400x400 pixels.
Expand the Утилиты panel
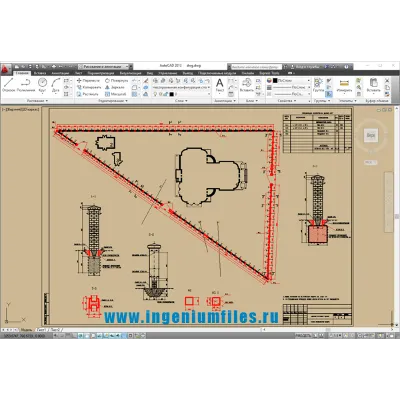click(x=347, y=101)
